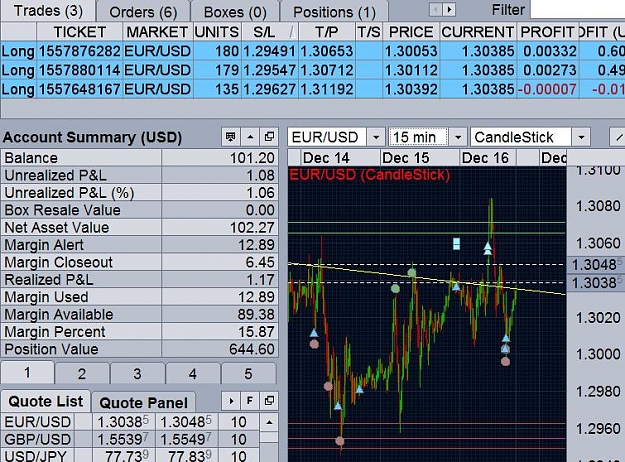The height and width of the screenshot is (462, 625).
Task: Click the Unrealized P&L (%) row
Action: click(x=140, y=193)
